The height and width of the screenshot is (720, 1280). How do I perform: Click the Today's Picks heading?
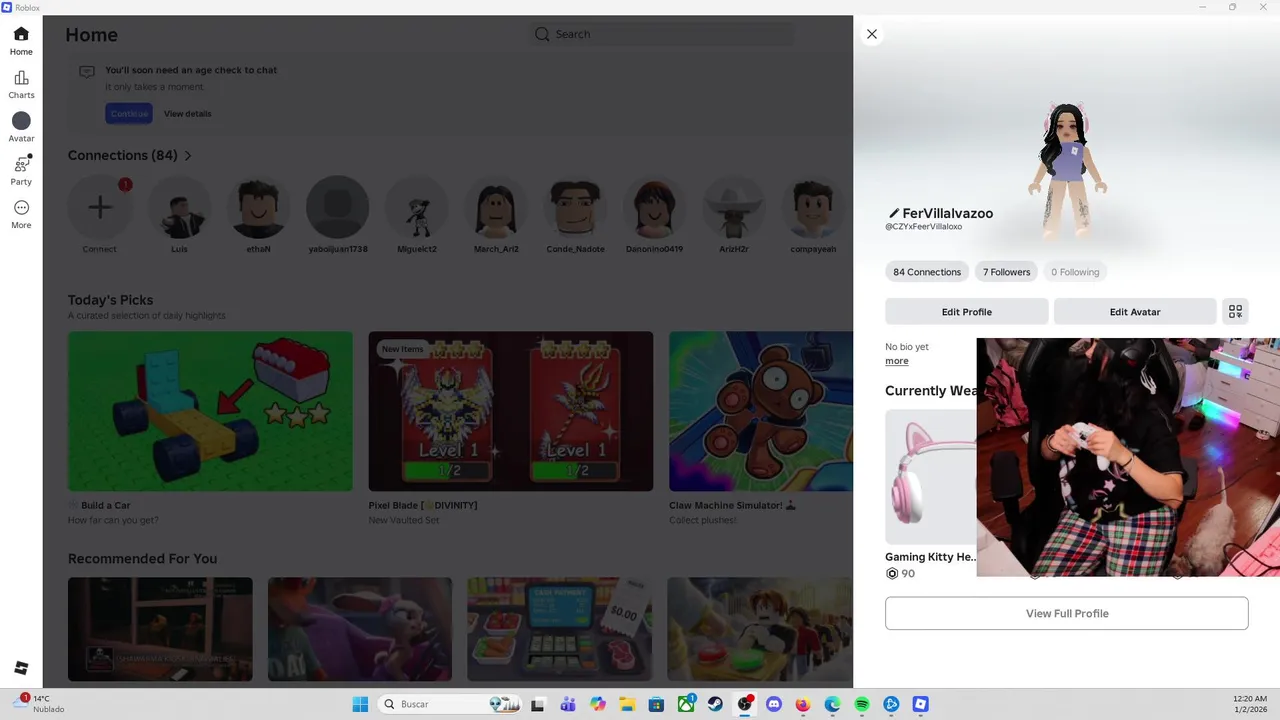pos(110,300)
